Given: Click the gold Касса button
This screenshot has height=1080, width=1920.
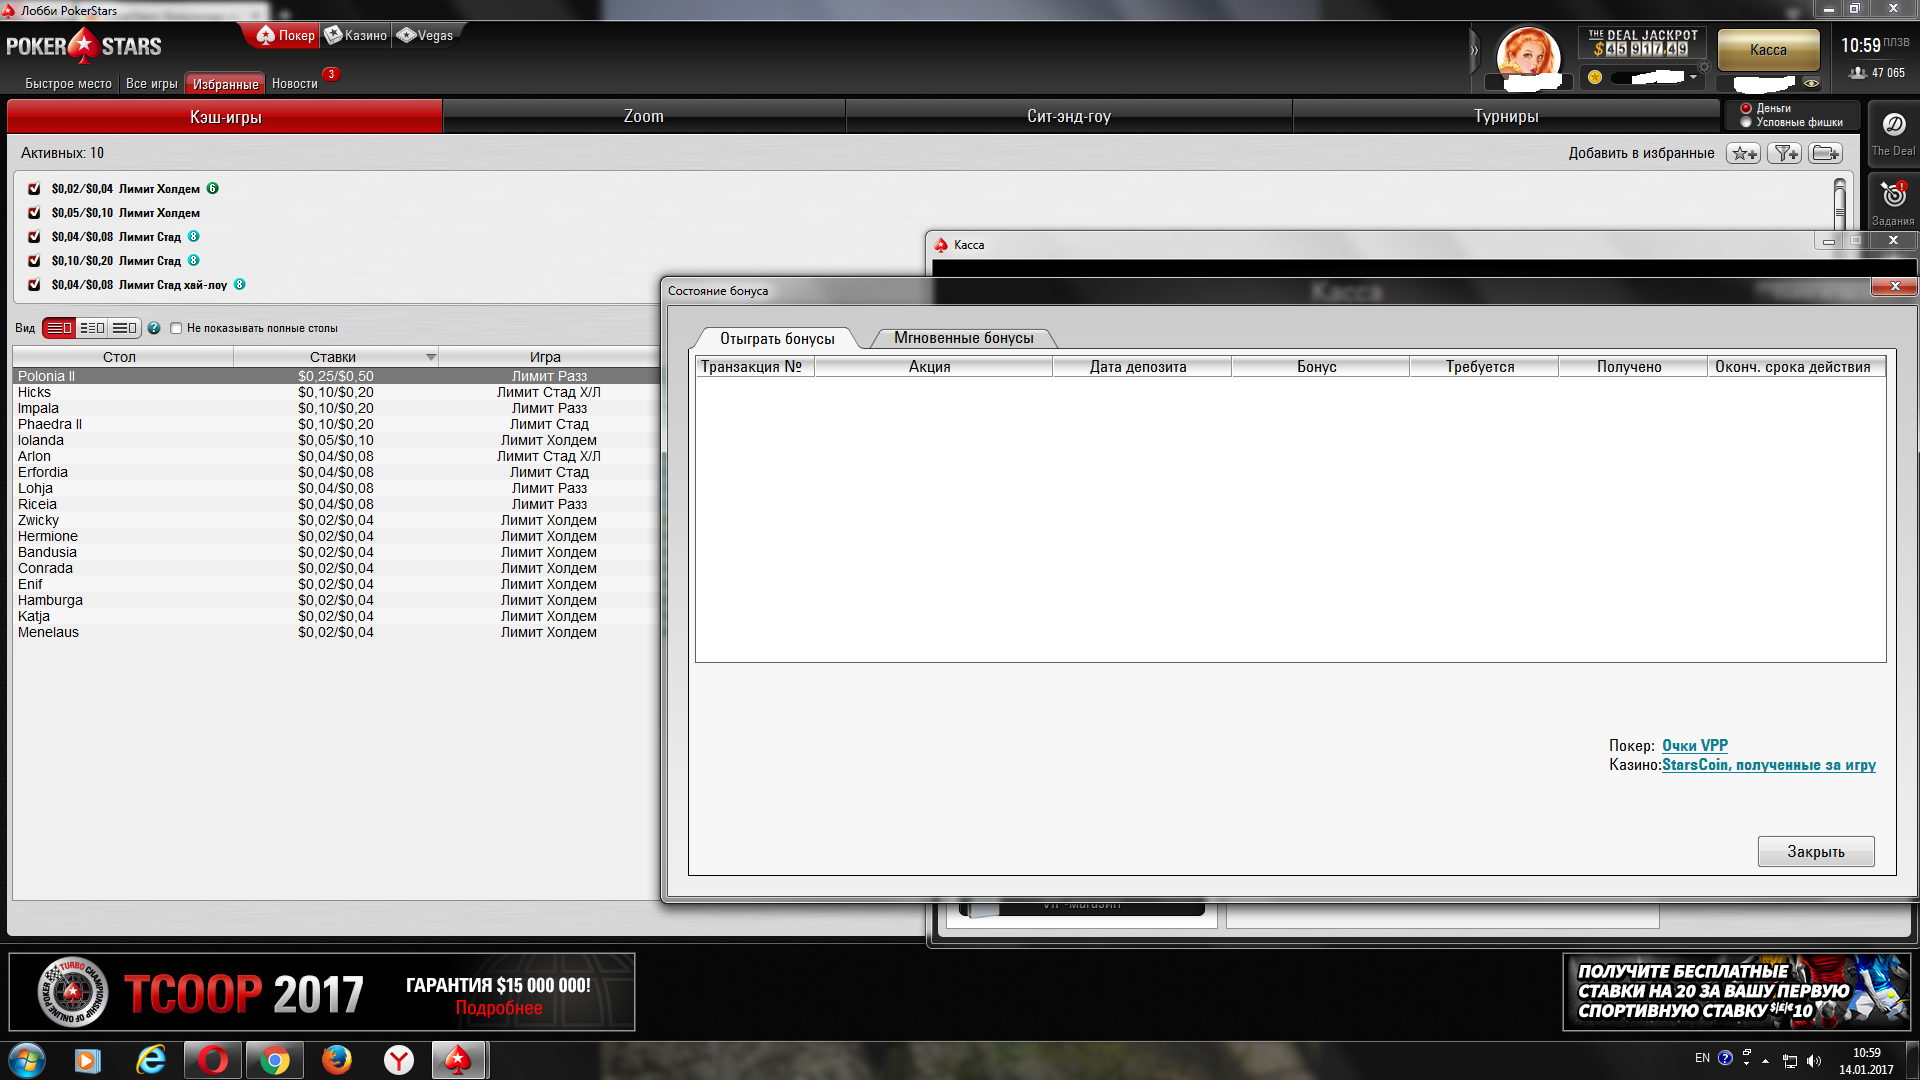Looking at the screenshot, I should [1768, 50].
